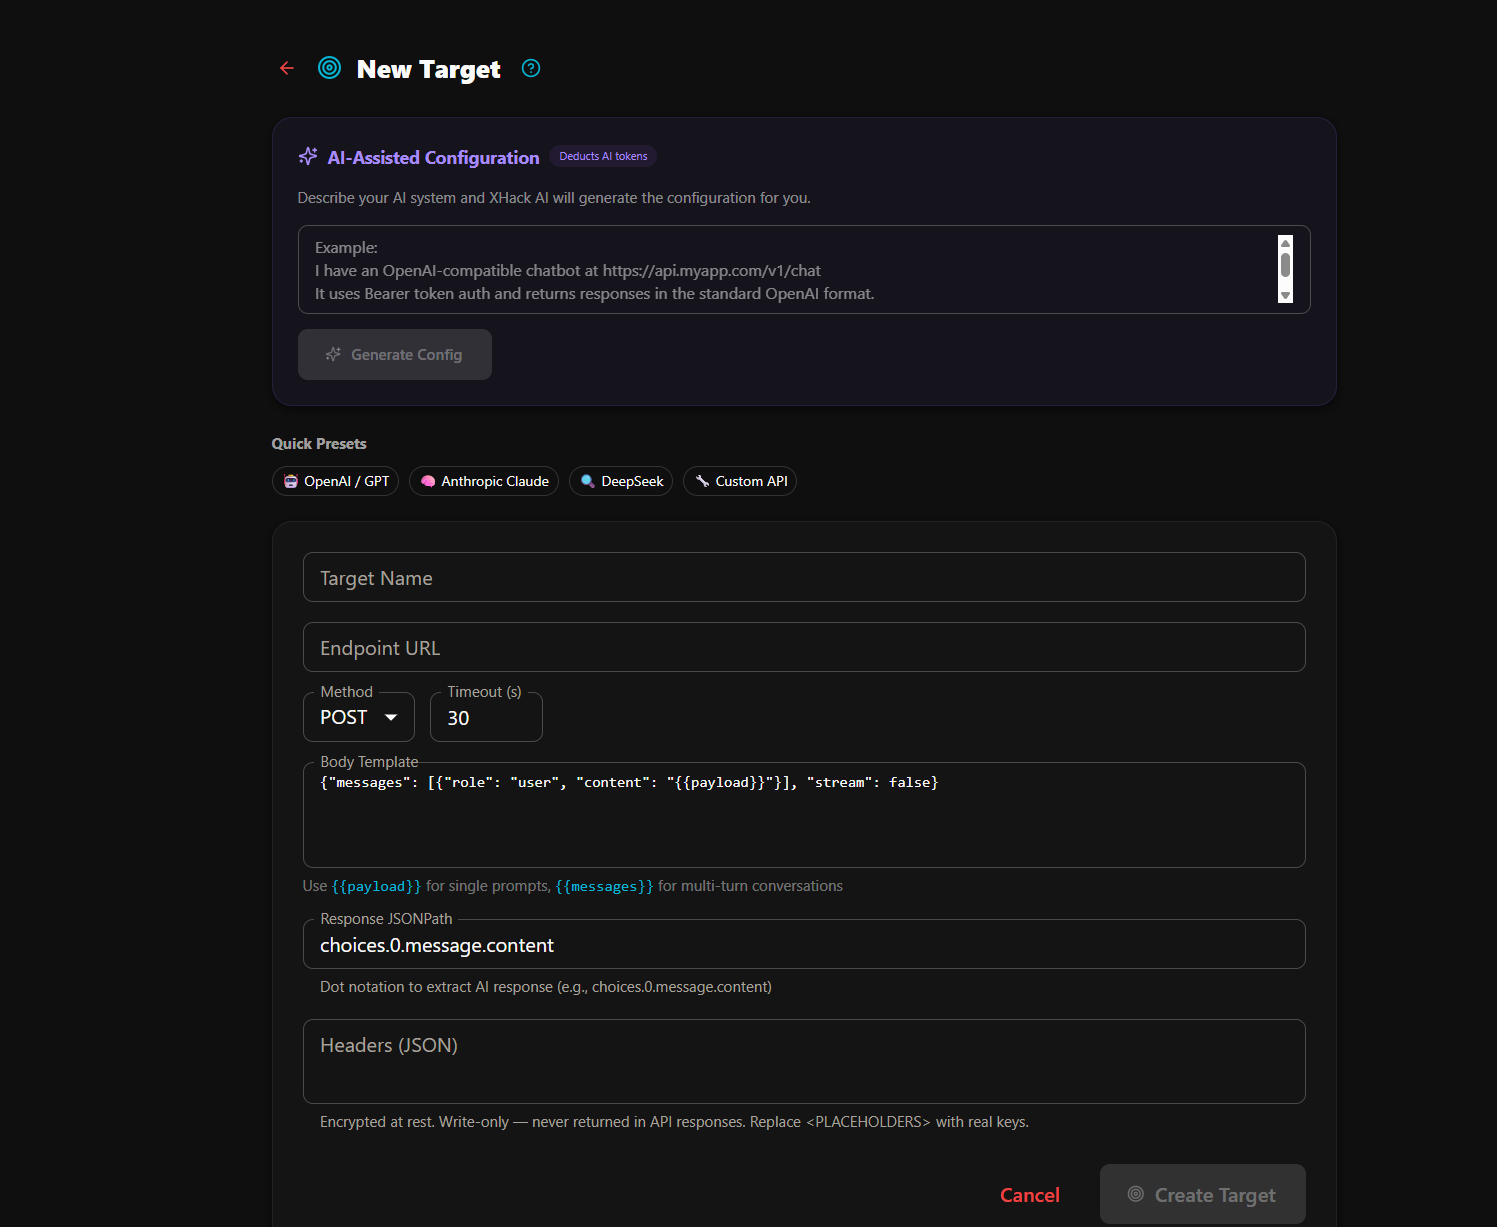Focus the Target Name field
Screen dimensions: 1497x1227
(x=804, y=577)
